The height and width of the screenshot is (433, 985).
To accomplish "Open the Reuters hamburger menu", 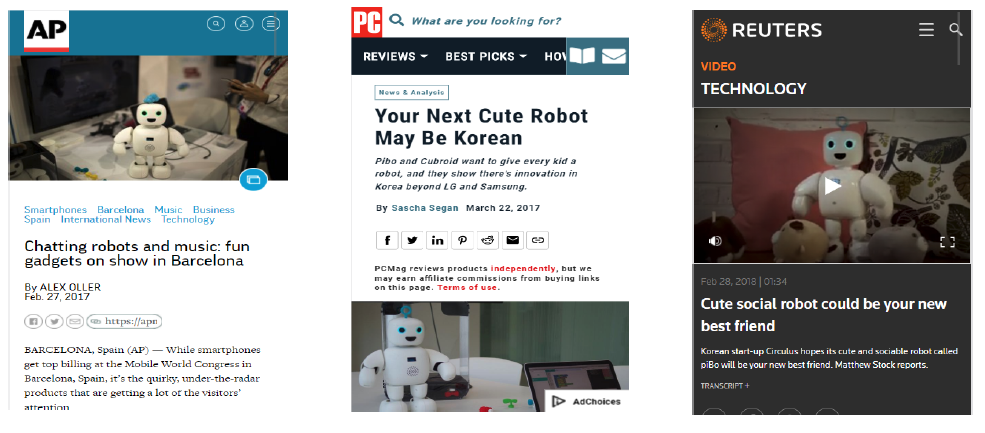I will tap(926, 30).
